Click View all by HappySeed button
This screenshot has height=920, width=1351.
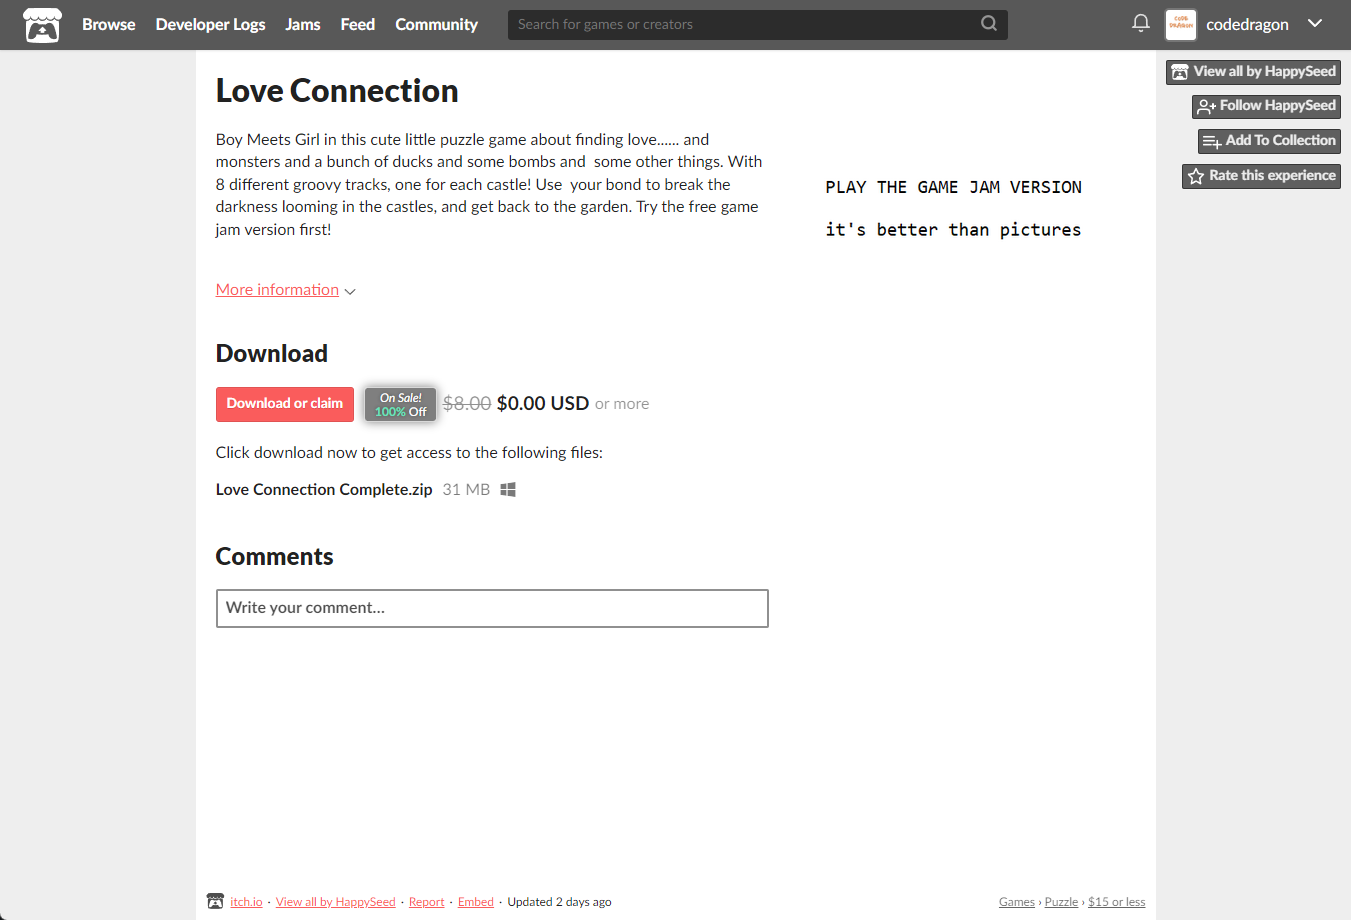[x=1253, y=72]
